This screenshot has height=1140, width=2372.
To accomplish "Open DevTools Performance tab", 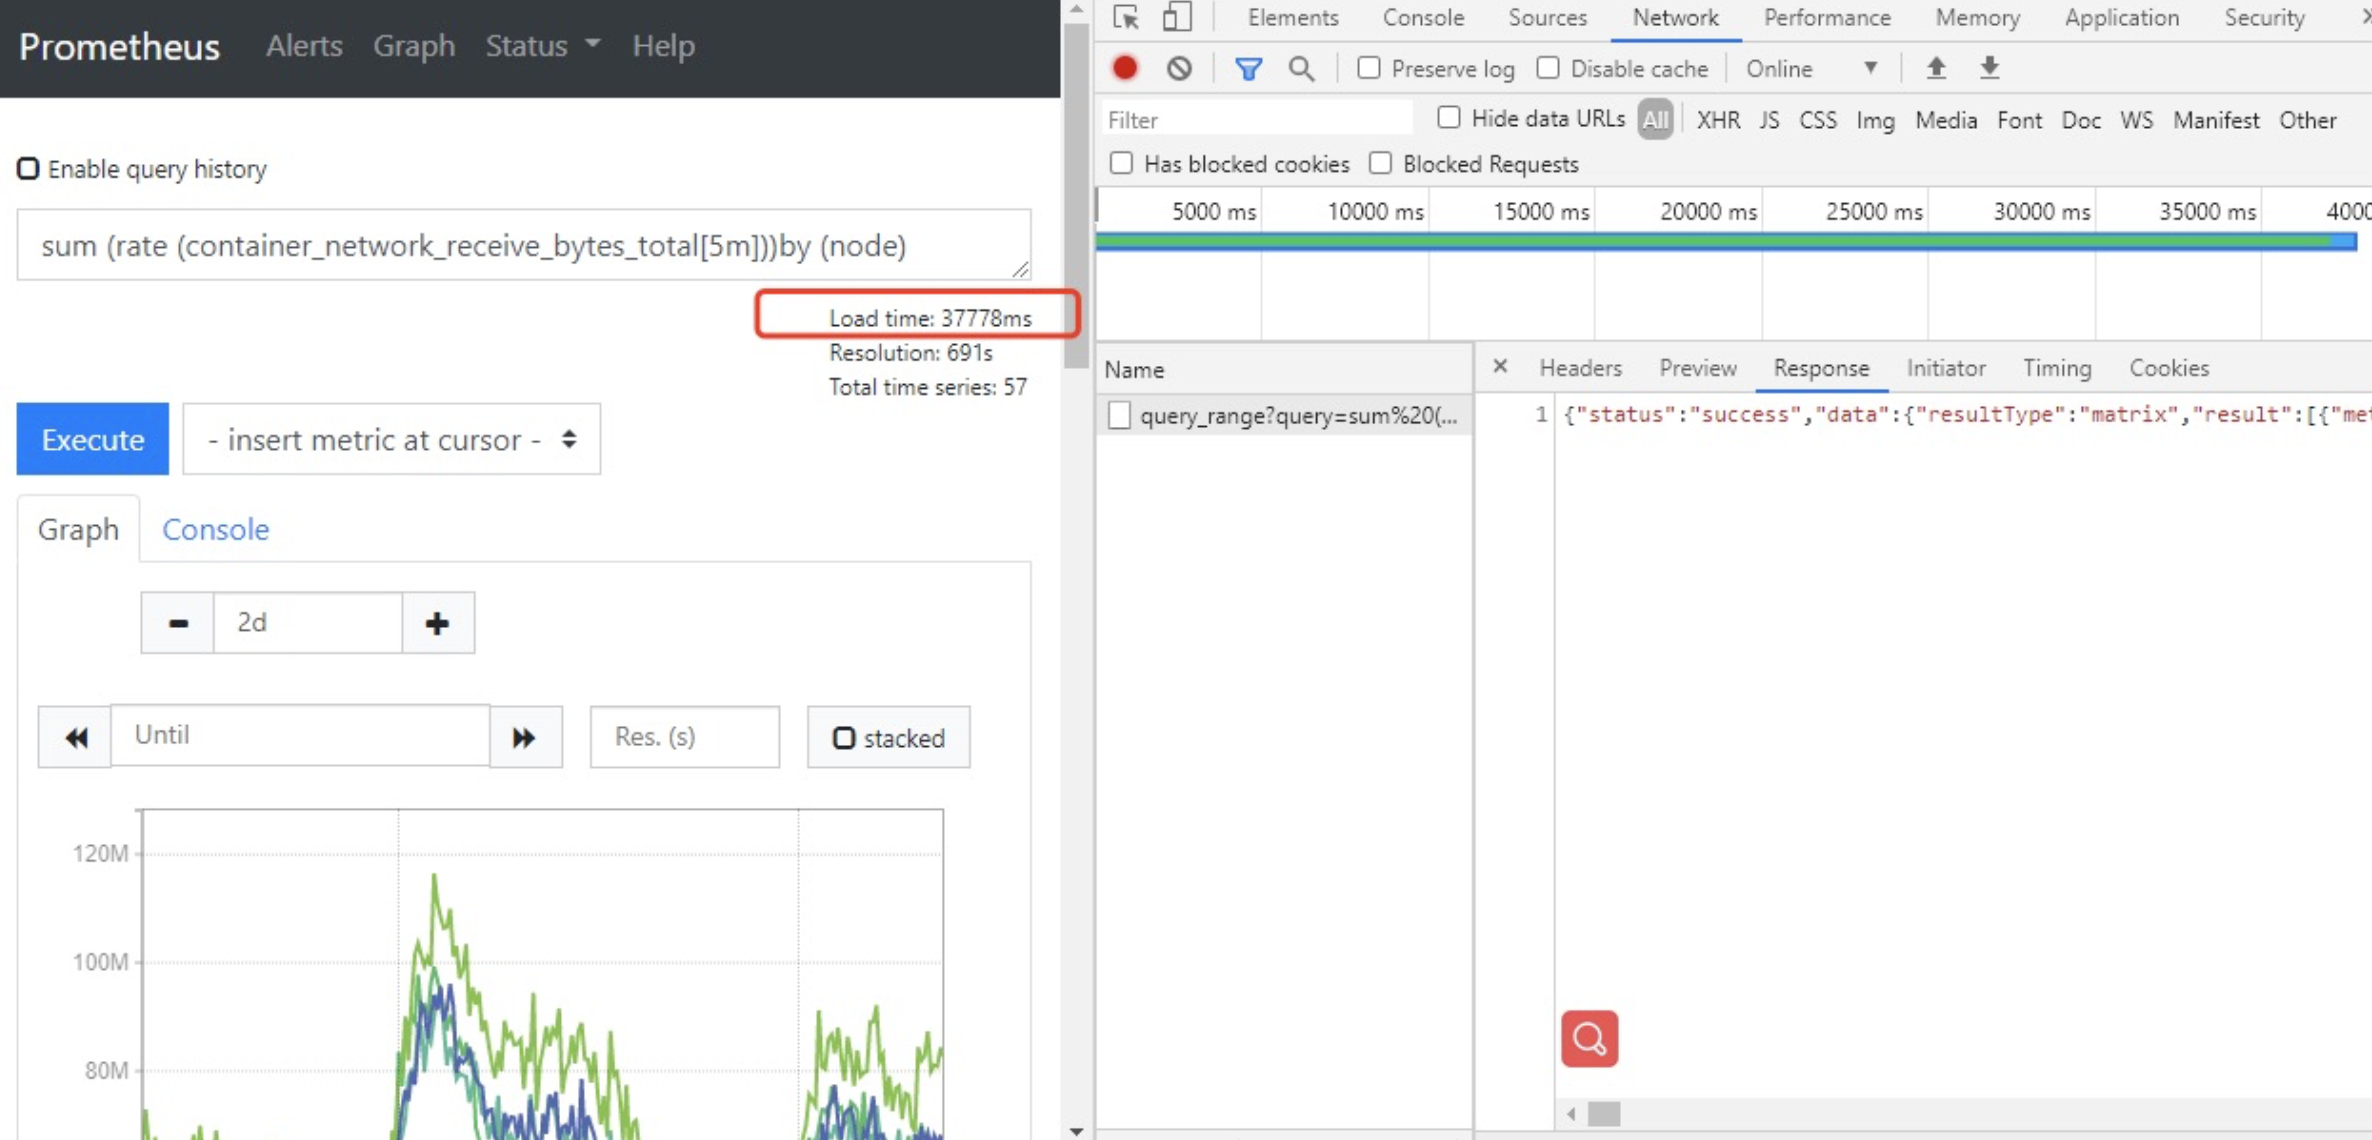I will [1827, 18].
